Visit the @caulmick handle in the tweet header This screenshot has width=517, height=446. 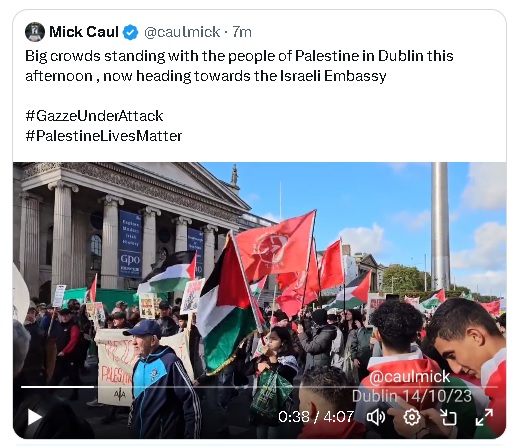[182, 32]
